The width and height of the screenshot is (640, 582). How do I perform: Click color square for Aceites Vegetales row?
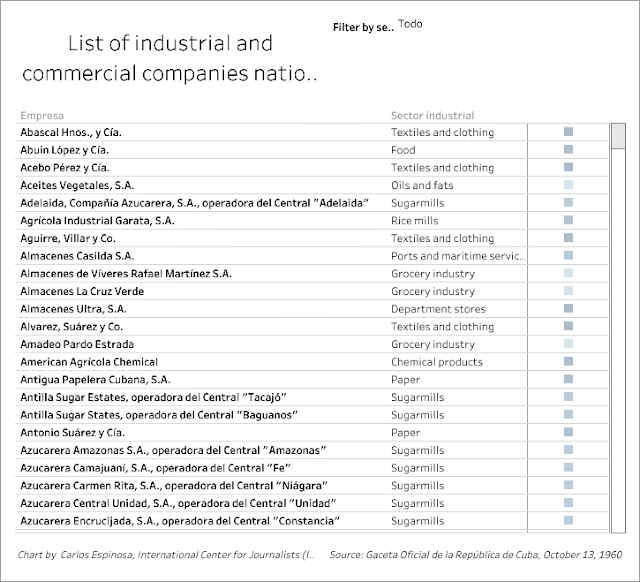tap(568, 185)
